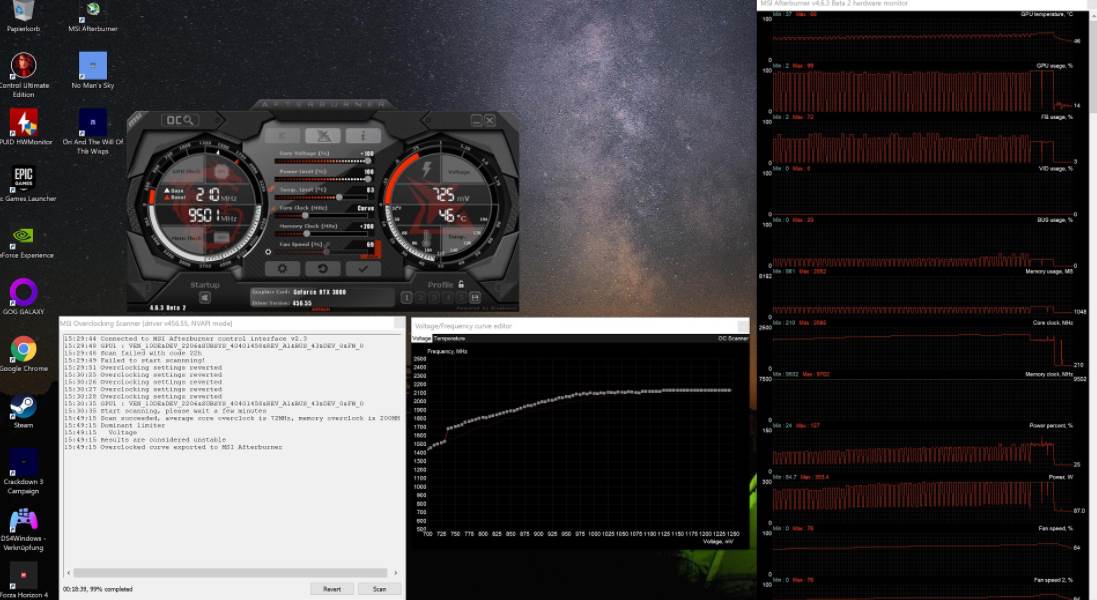Click the 'Dominant limiter' log line
The height and width of the screenshot is (600, 1097).
[x=114, y=425]
